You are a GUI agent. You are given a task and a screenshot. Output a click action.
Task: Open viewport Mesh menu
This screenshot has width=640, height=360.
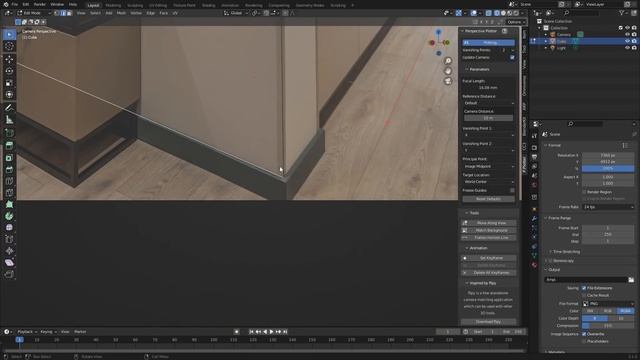click(x=121, y=13)
